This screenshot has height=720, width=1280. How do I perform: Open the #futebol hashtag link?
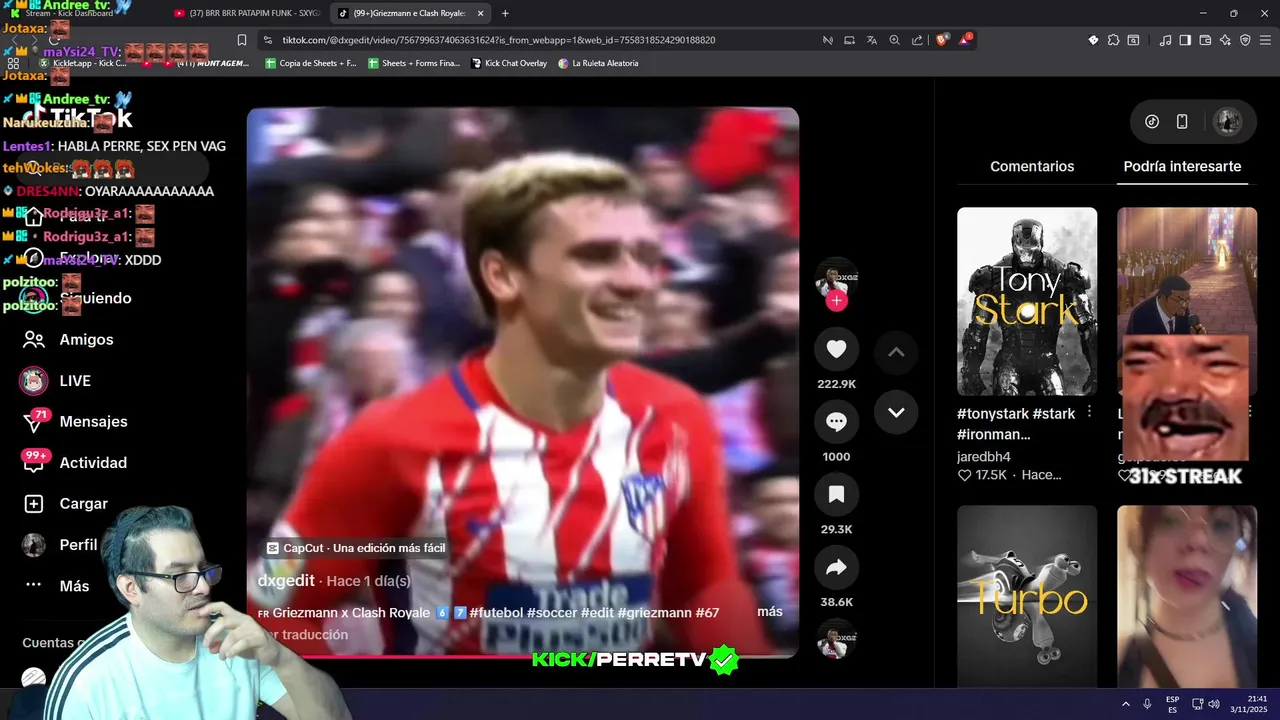(496, 612)
